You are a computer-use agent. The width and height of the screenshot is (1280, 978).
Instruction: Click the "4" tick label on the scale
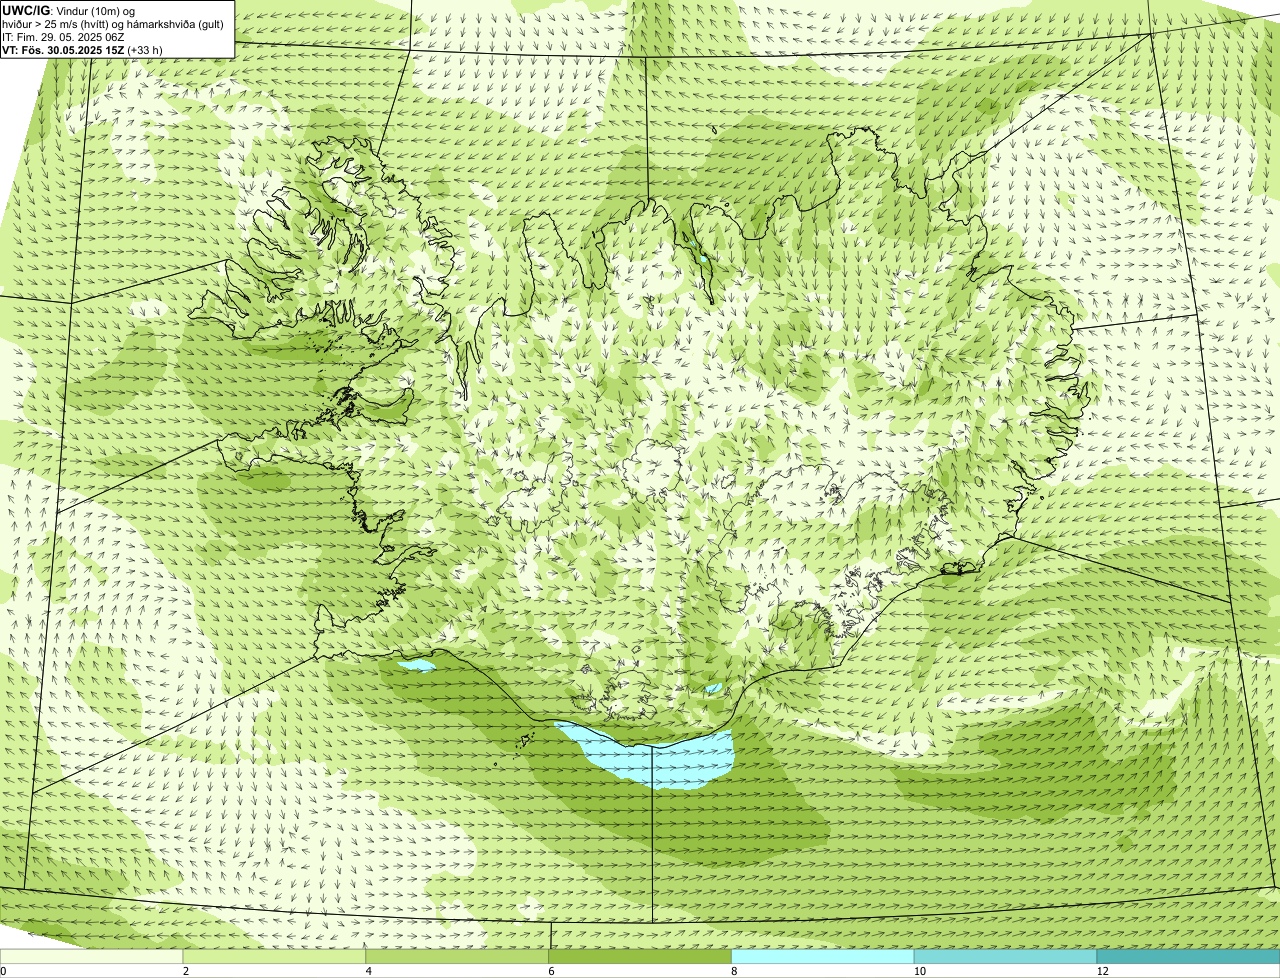(x=368, y=971)
